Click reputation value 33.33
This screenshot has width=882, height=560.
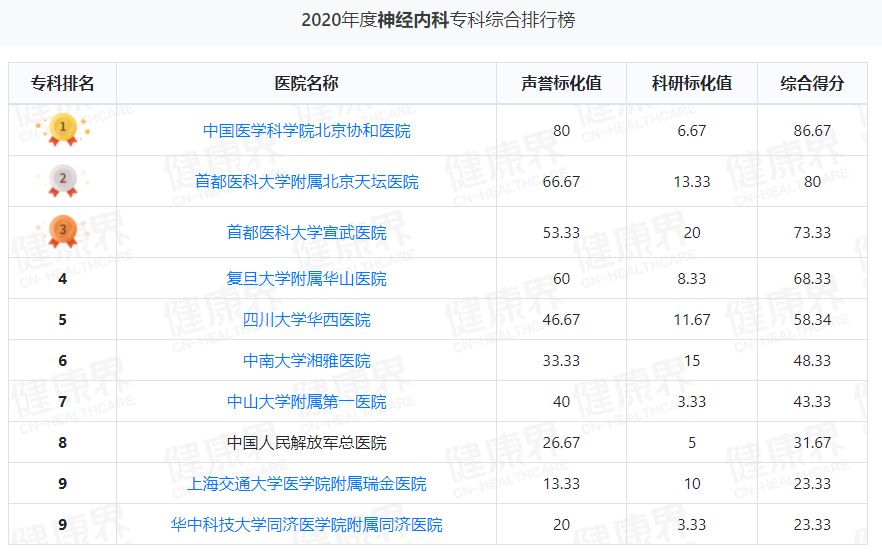click(x=561, y=360)
